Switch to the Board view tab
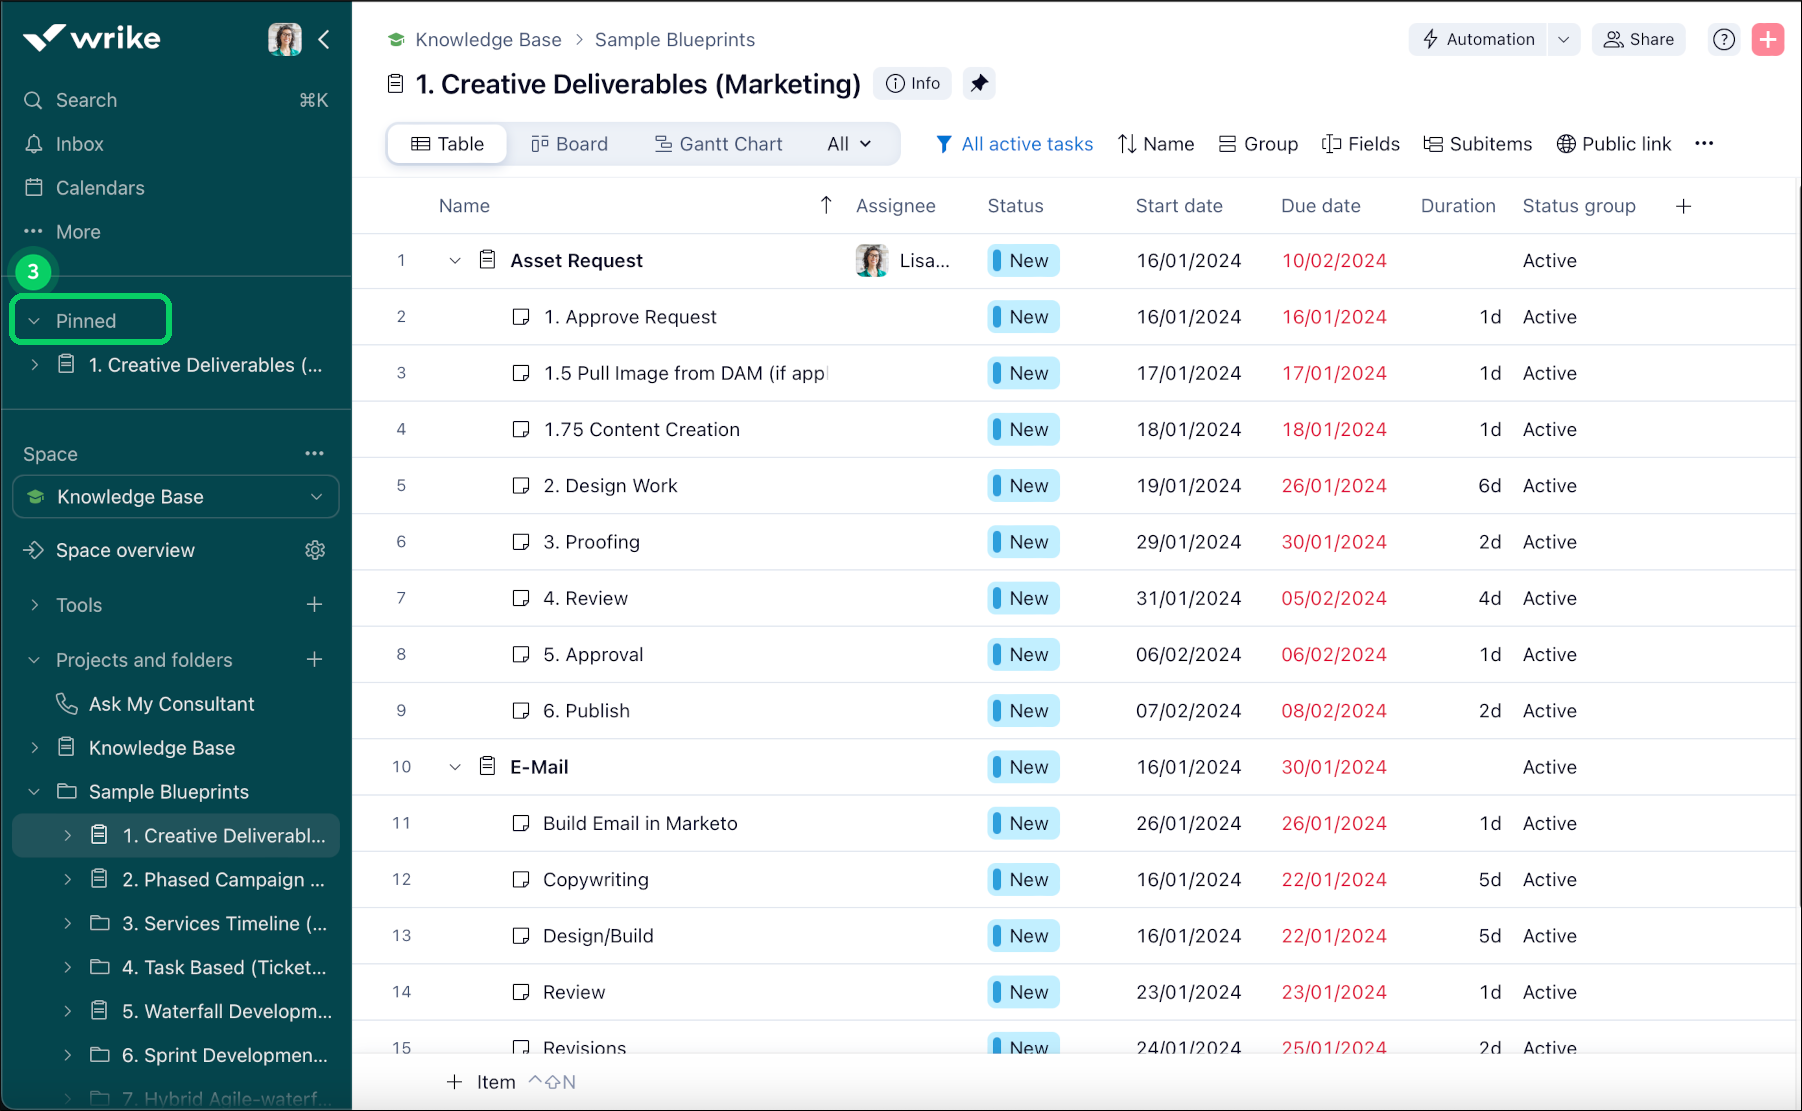Image resolution: width=1802 pixels, height=1111 pixels. pos(569,143)
